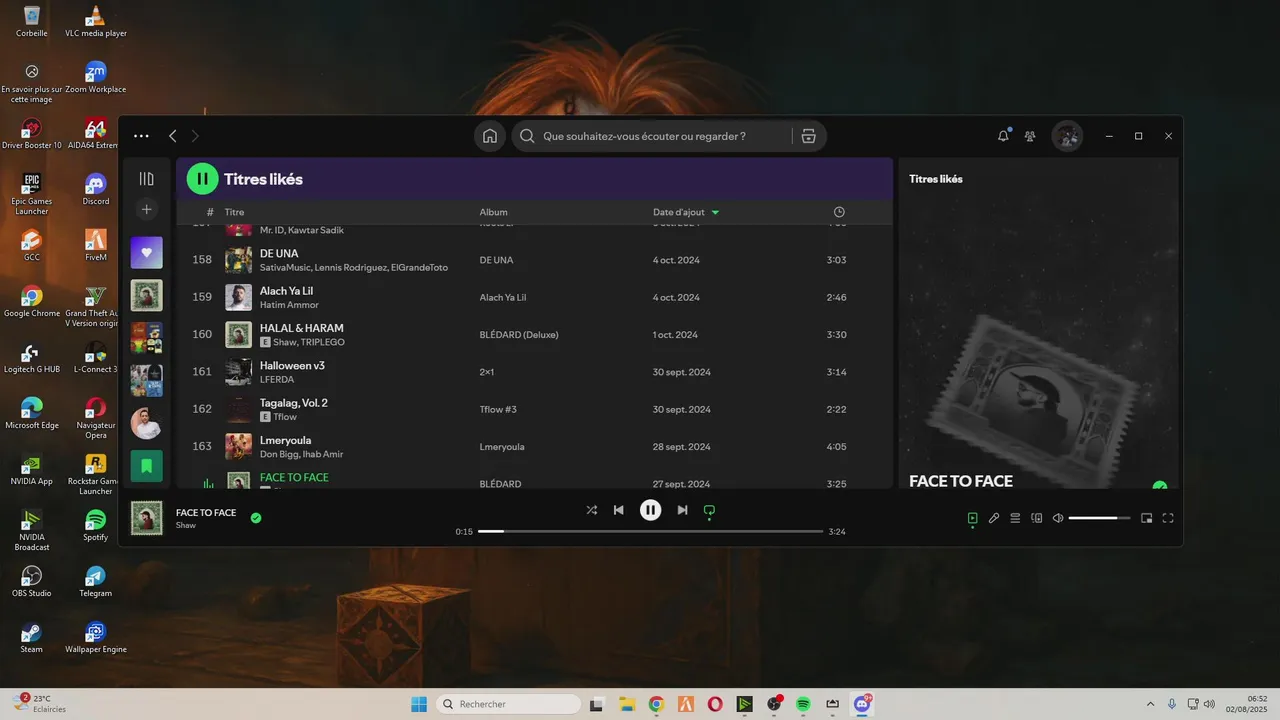Open lyrics with the microphone icon

pos(994,518)
